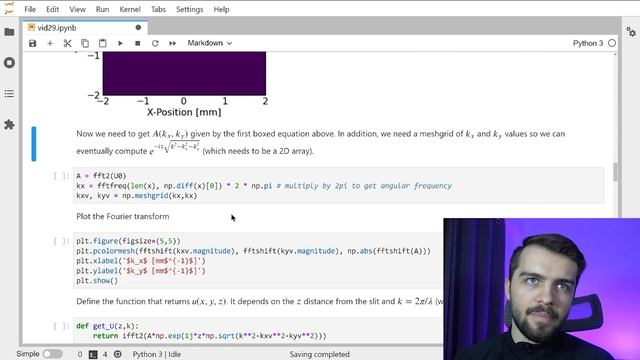Open the Tabs menu
The image size is (640, 360).
[158, 9]
